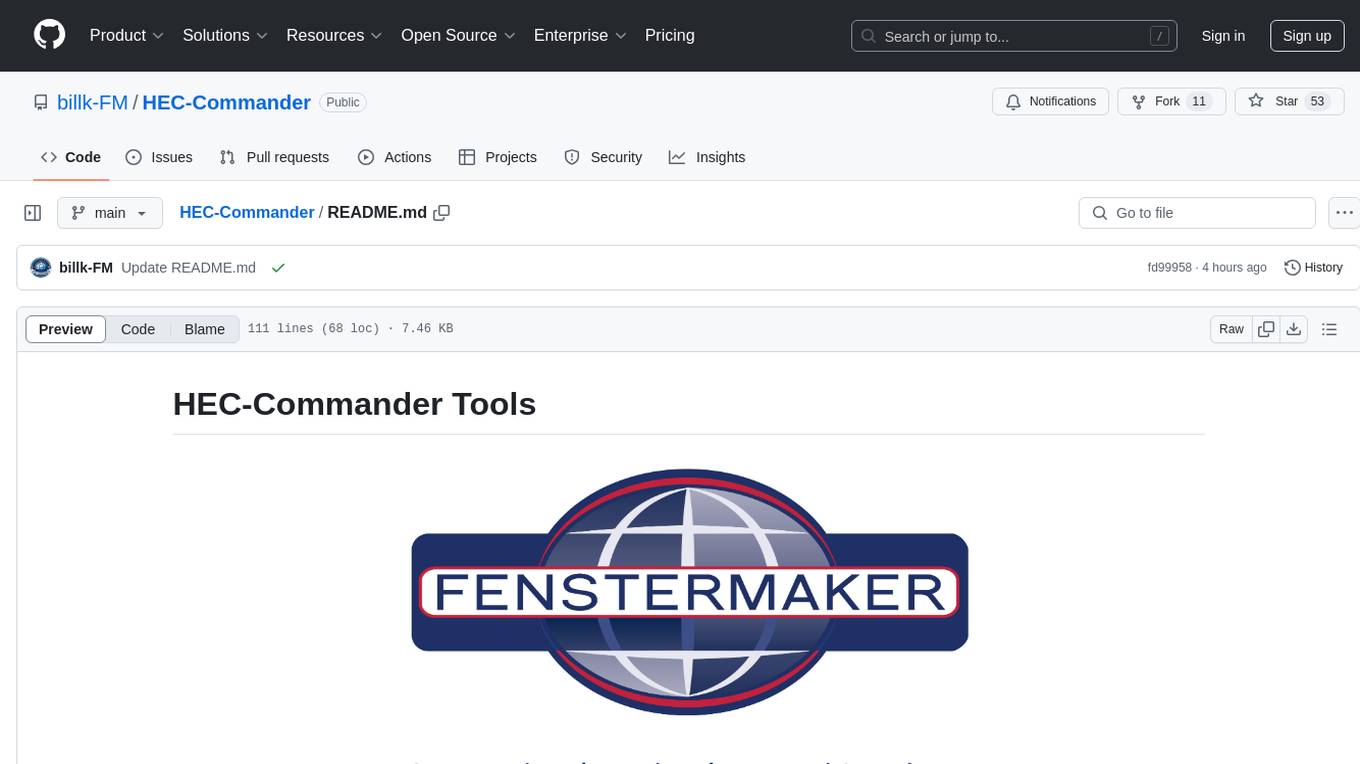This screenshot has height=764, width=1360.
Task: Select the Code view
Action: click(138, 329)
